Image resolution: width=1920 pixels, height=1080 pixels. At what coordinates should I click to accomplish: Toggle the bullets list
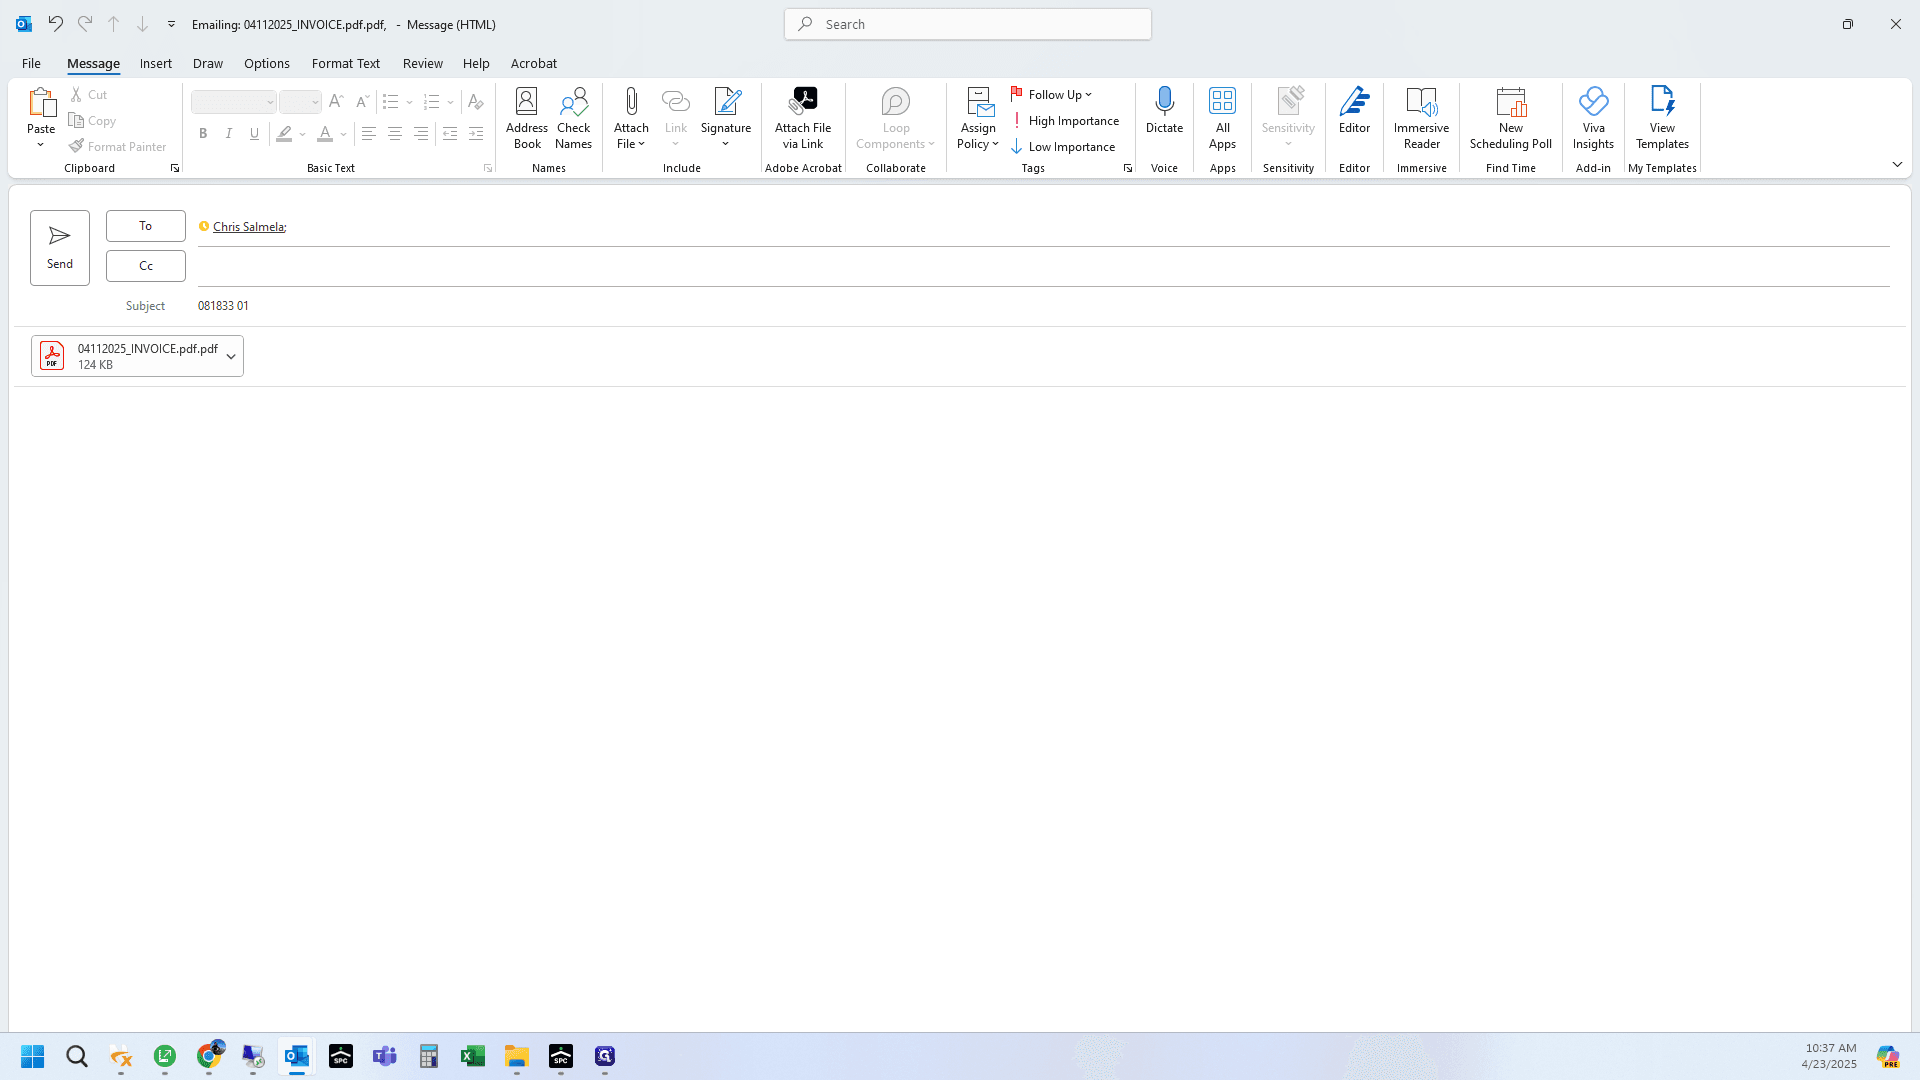coord(391,102)
